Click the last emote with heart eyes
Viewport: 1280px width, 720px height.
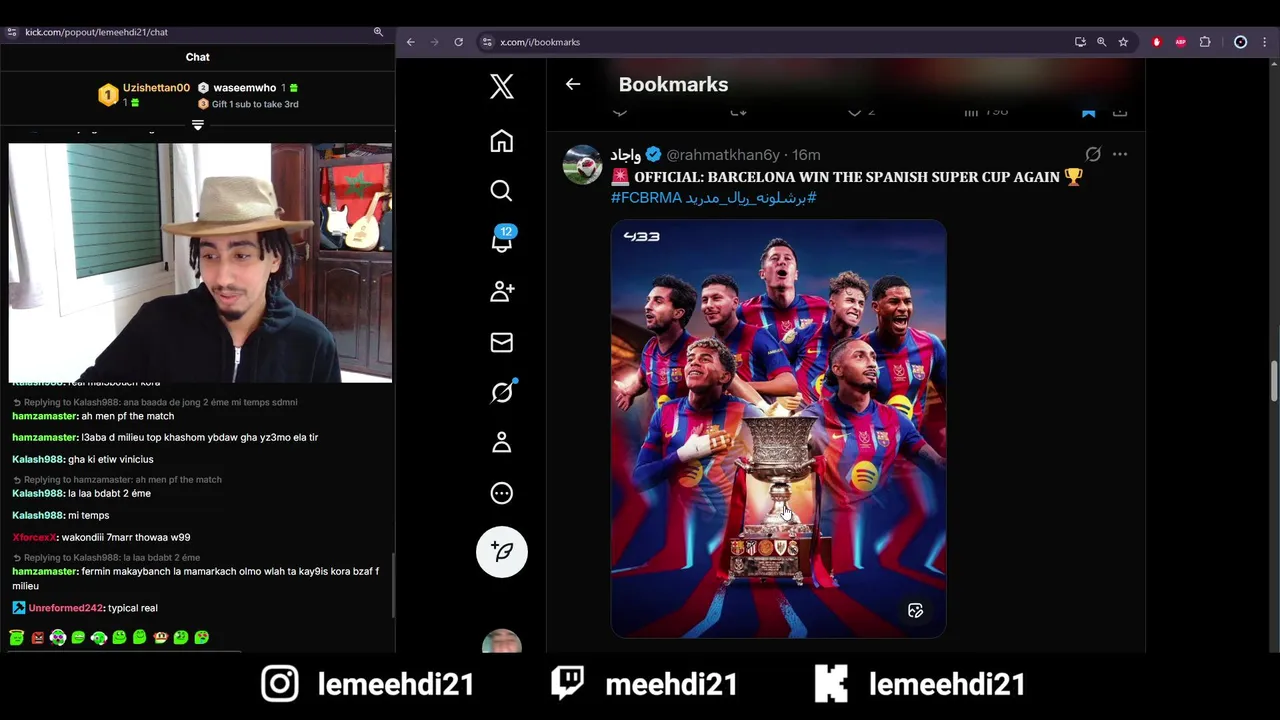[201, 637]
